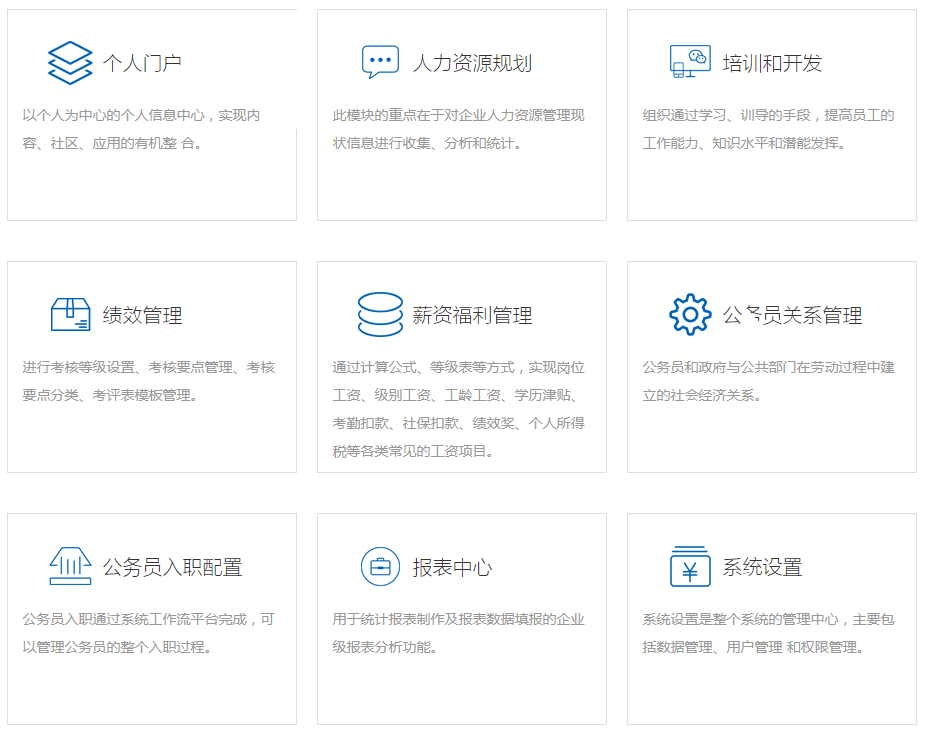Image resolution: width=926 pixels, height=729 pixels.
Task: Click the database stack icon for 薪资福利管理
Action: coord(380,315)
